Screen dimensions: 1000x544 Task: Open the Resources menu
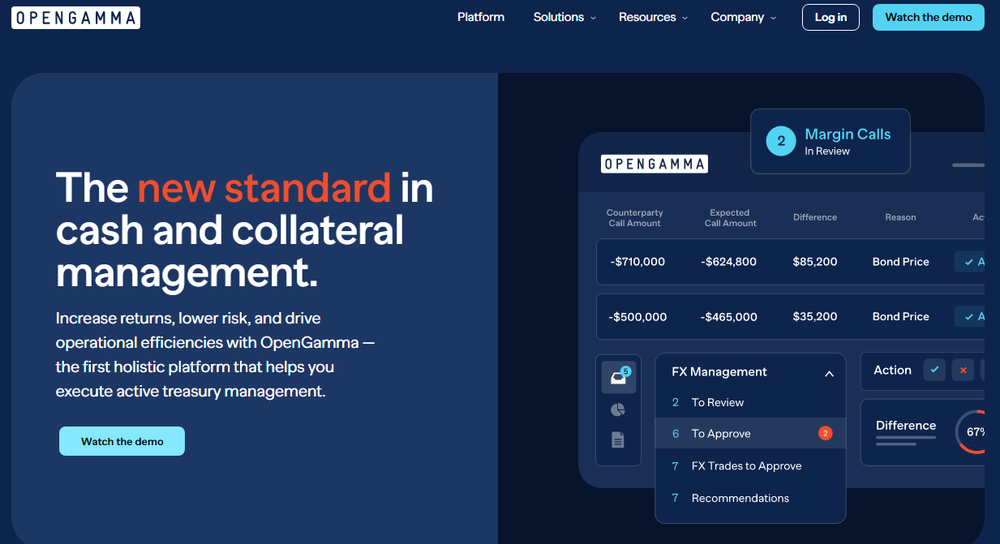coord(647,17)
